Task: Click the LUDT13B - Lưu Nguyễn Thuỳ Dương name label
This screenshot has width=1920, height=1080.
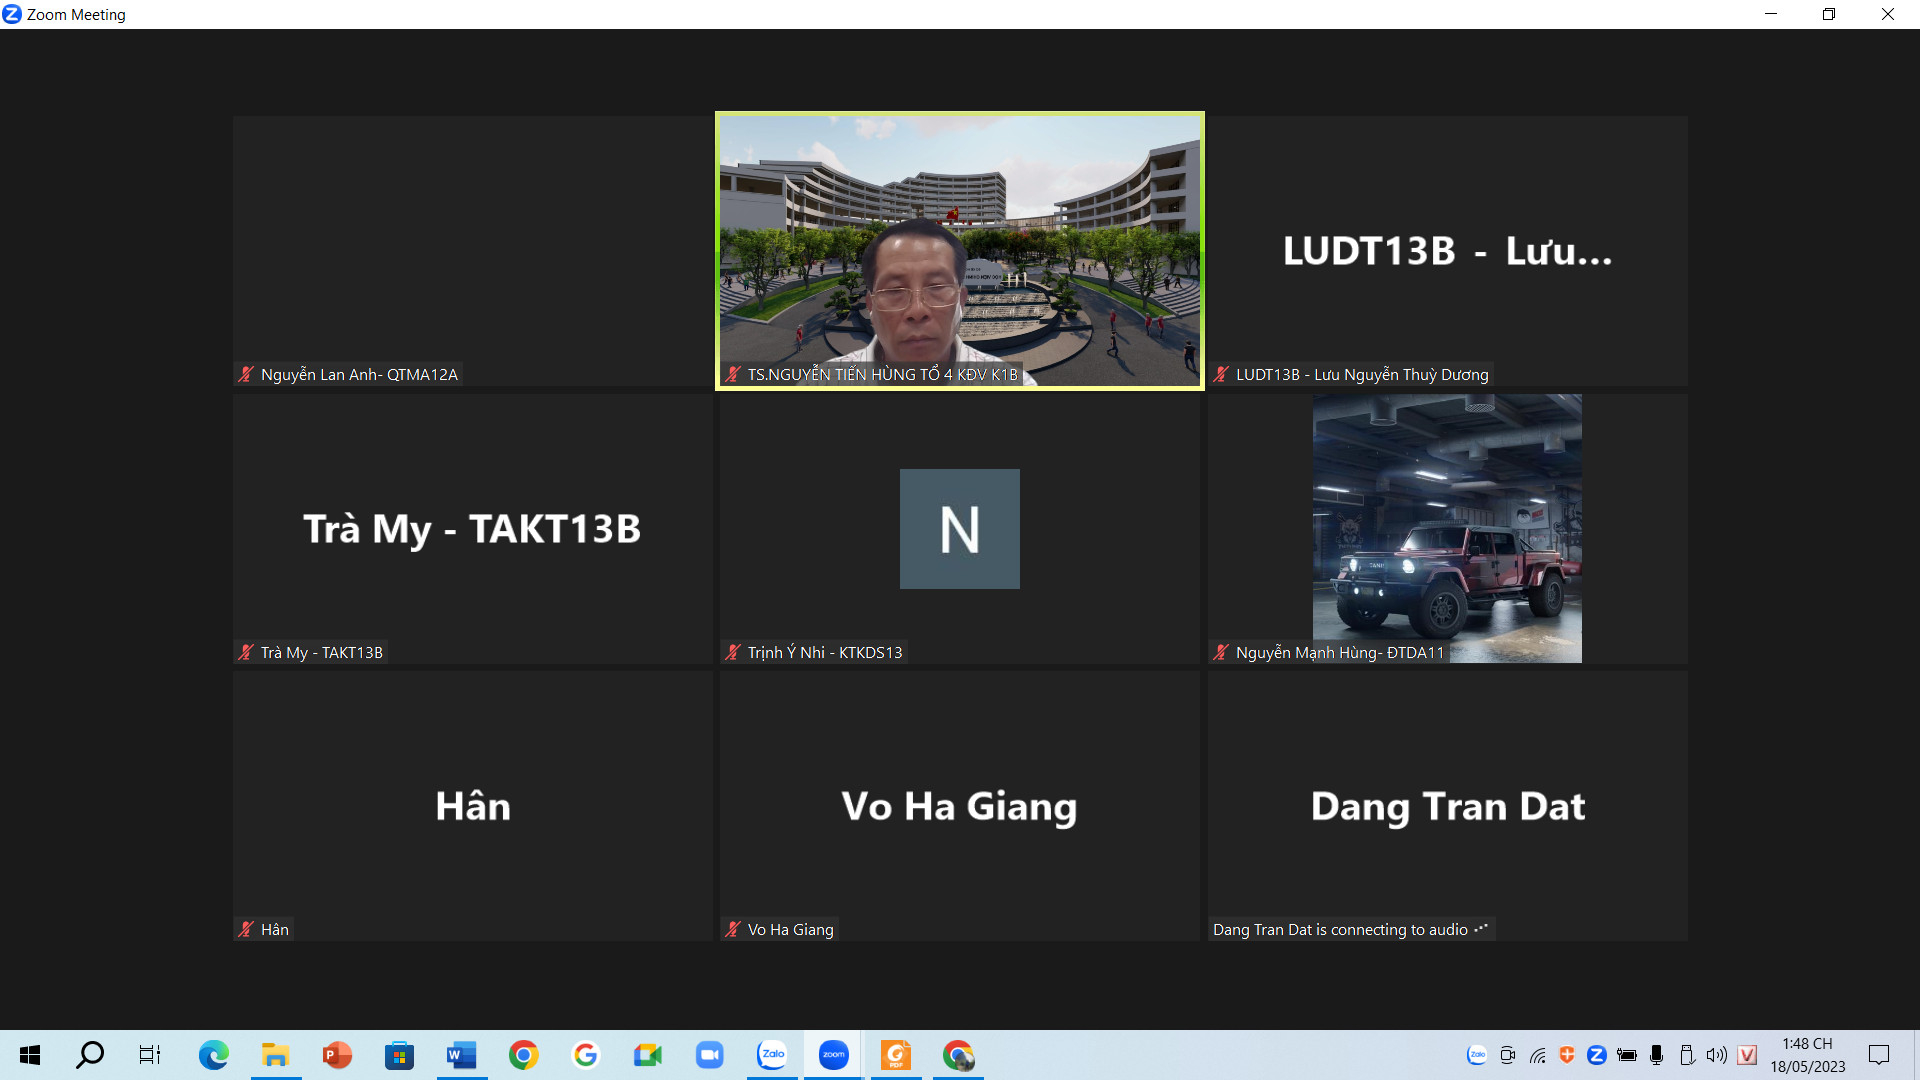Action: pyautogui.click(x=1361, y=374)
